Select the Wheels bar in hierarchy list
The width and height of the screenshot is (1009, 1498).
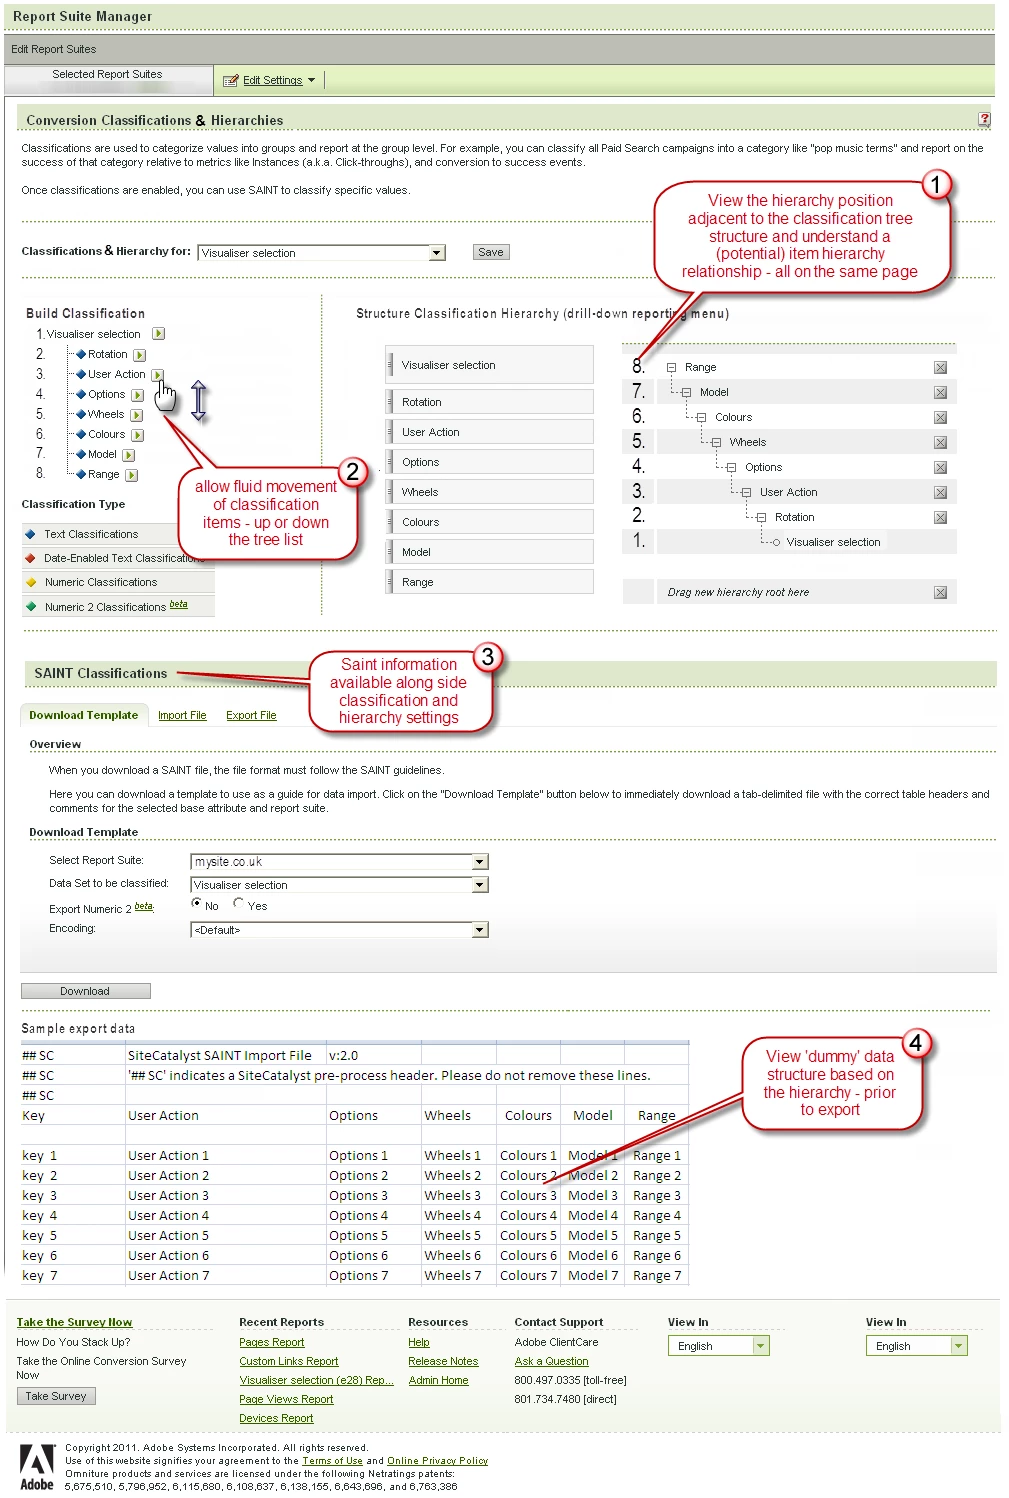tap(490, 492)
